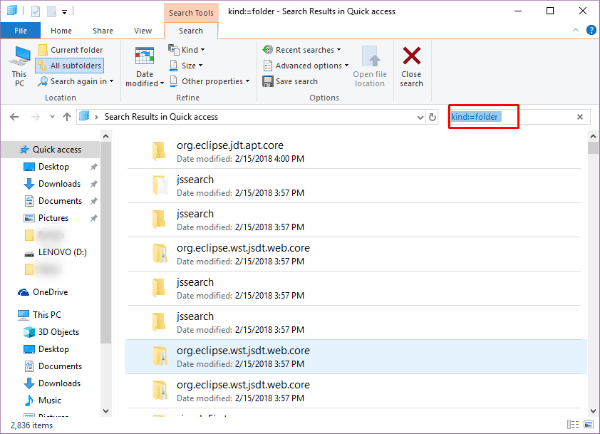Switch to the File tab
The width and height of the screenshot is (600, 434).
click(21, 31)
